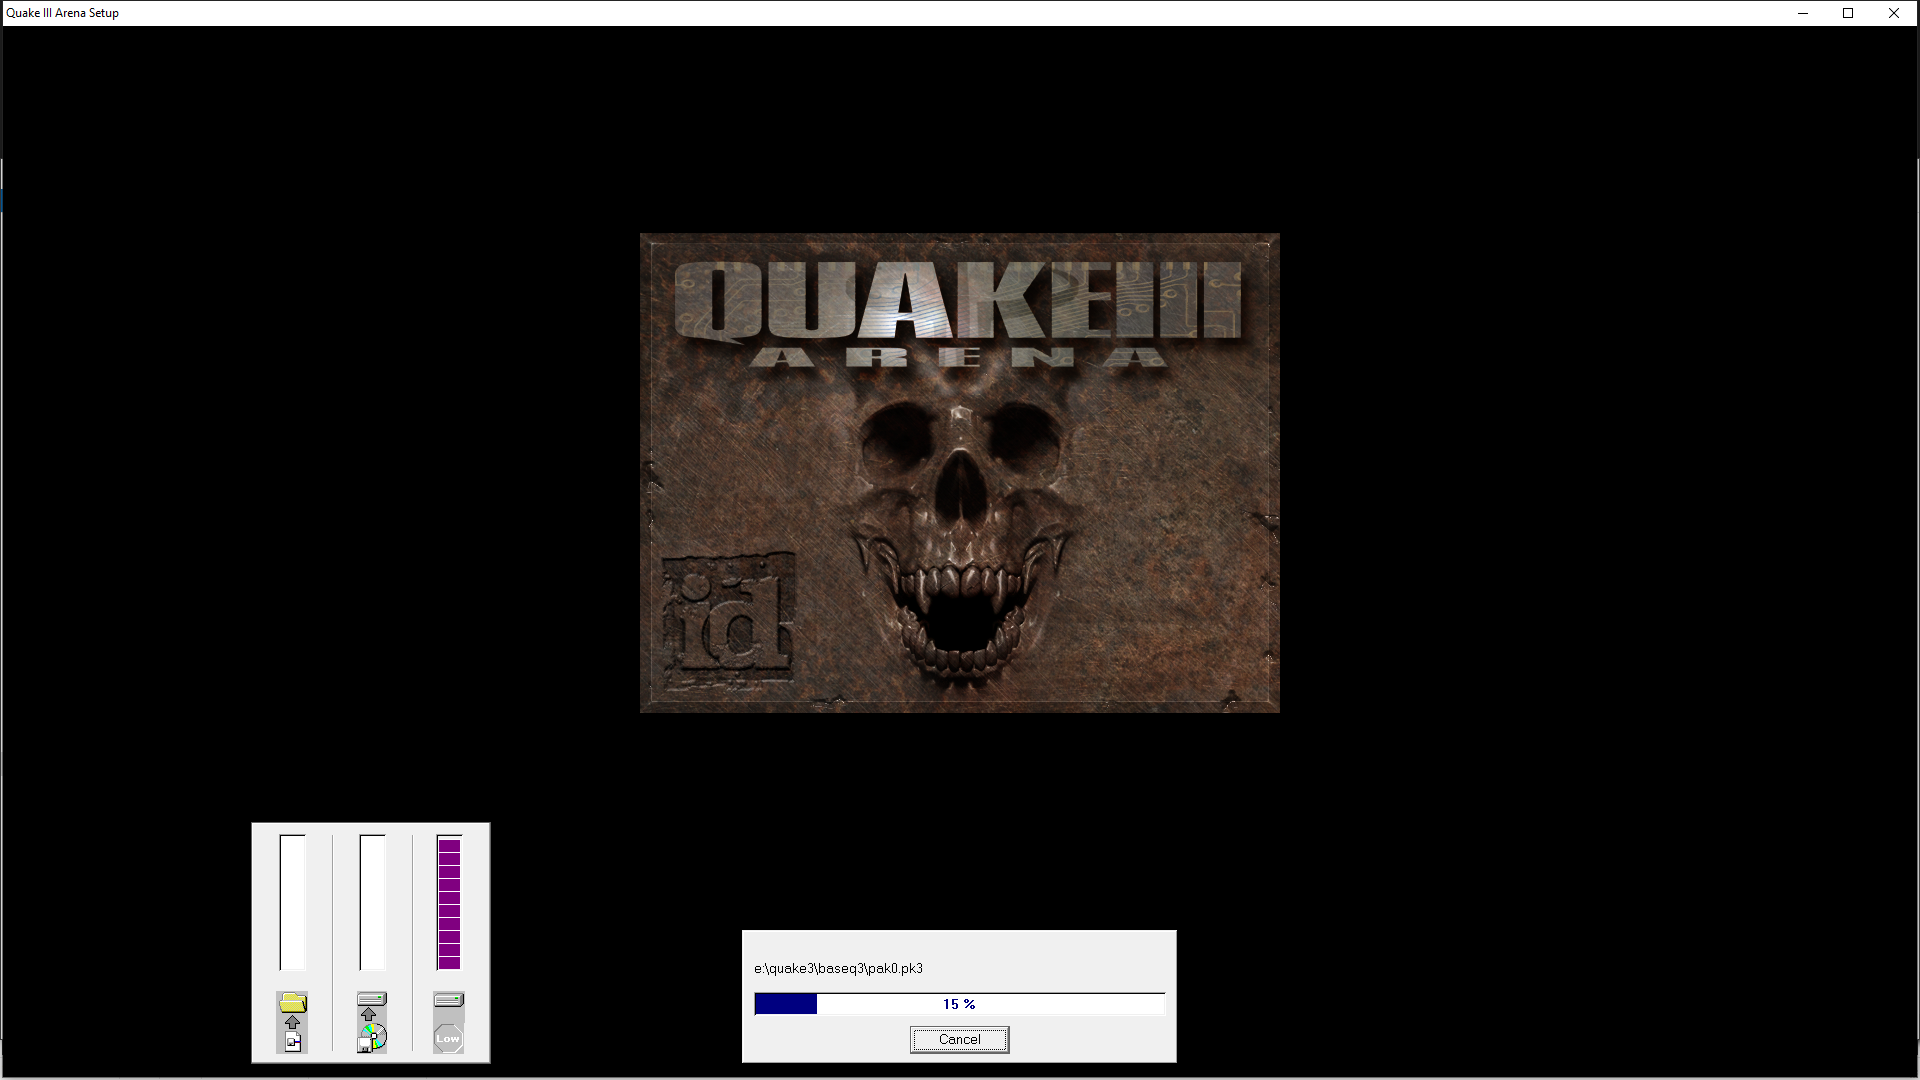
Task: Click the octagonal Low disk space icon
Action: (448, 1038)
